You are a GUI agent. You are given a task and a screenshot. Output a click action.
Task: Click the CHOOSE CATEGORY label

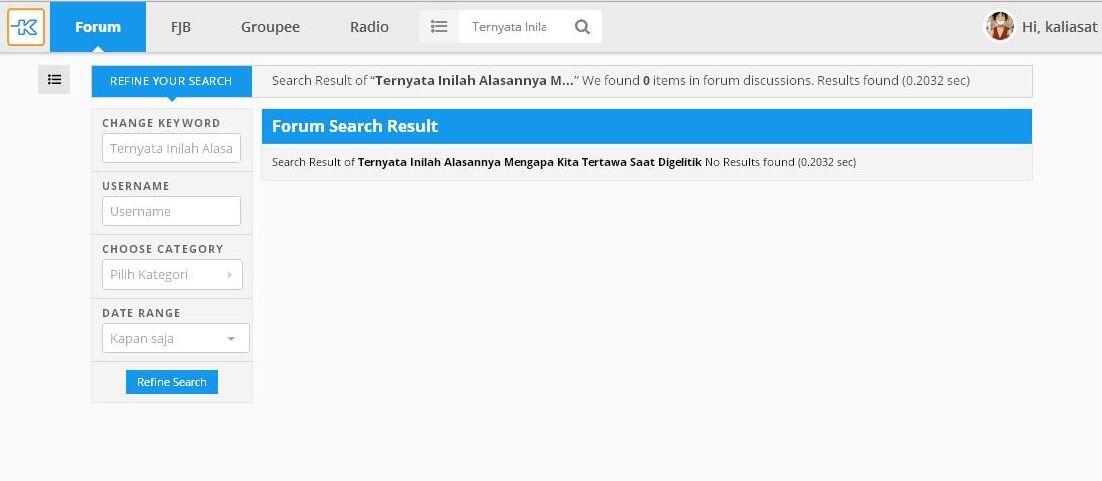162,249
